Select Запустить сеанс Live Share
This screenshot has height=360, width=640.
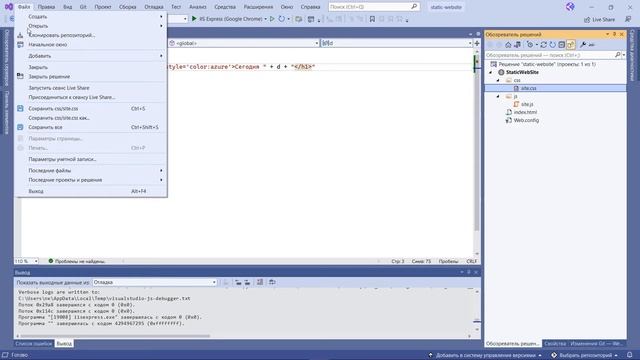(91, 88)
